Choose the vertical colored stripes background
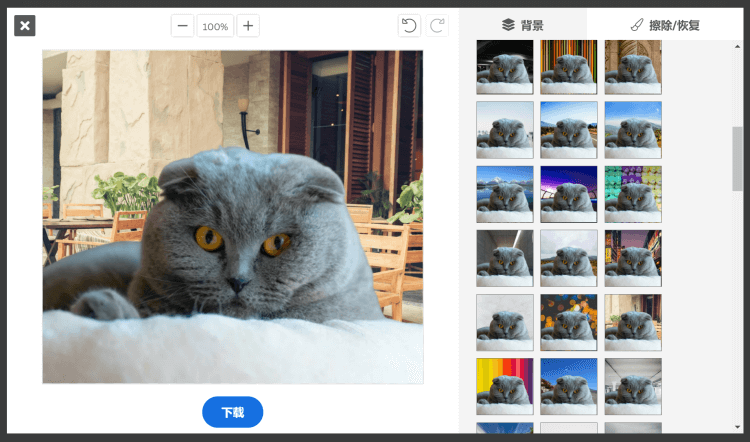 click(x=569, y=66)
